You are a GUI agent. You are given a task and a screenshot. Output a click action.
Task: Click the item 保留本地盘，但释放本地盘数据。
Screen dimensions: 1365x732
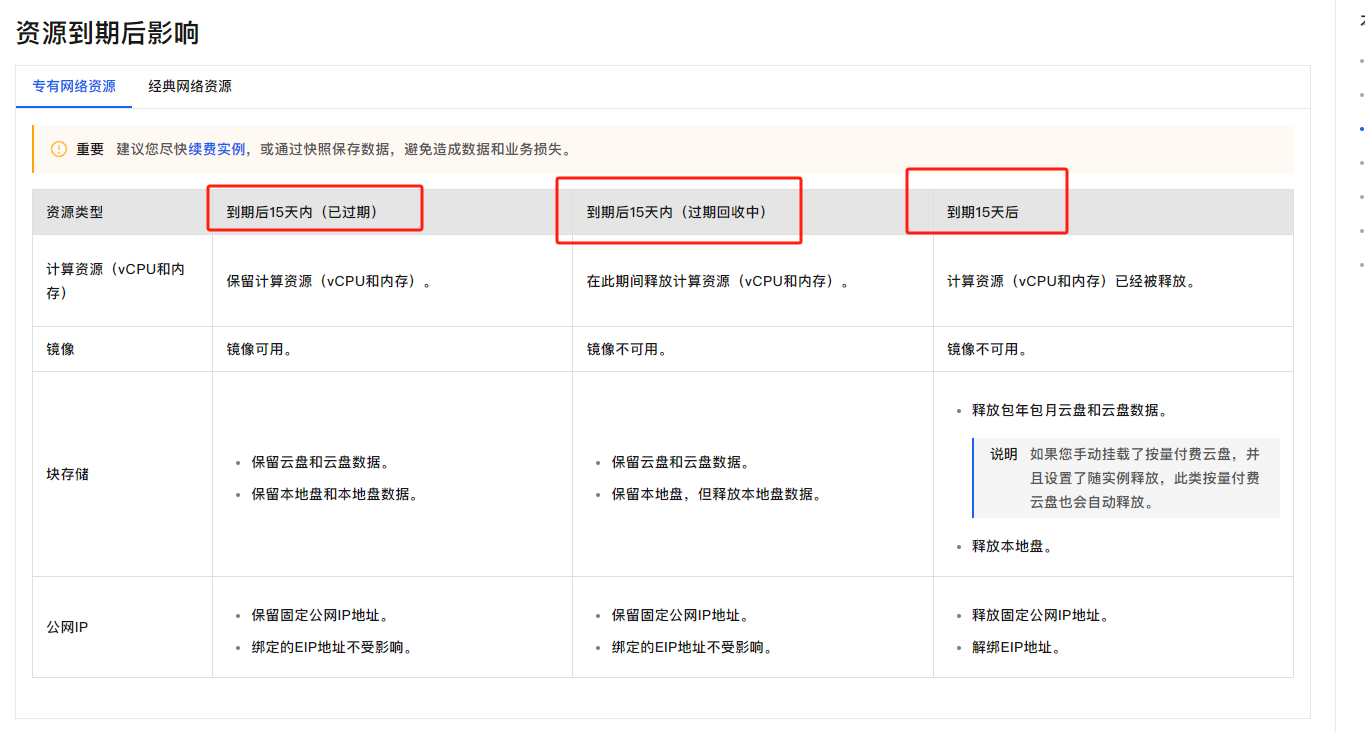coord(716,494)
